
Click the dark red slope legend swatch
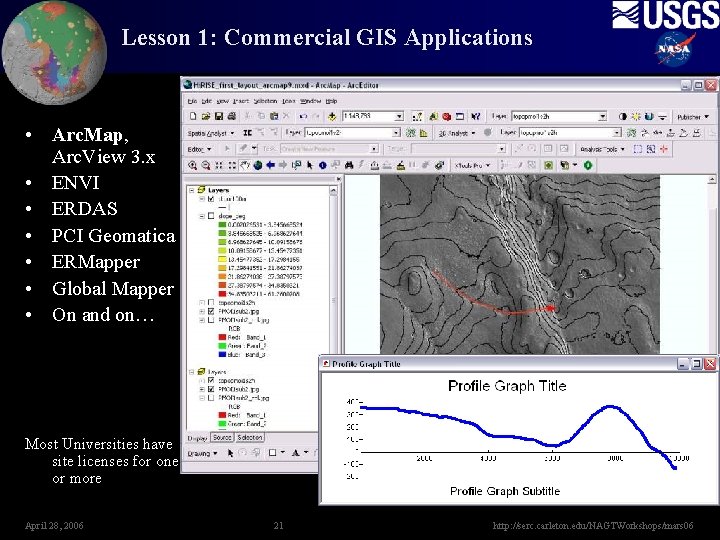pyautogui.click(x=222, y=294)
